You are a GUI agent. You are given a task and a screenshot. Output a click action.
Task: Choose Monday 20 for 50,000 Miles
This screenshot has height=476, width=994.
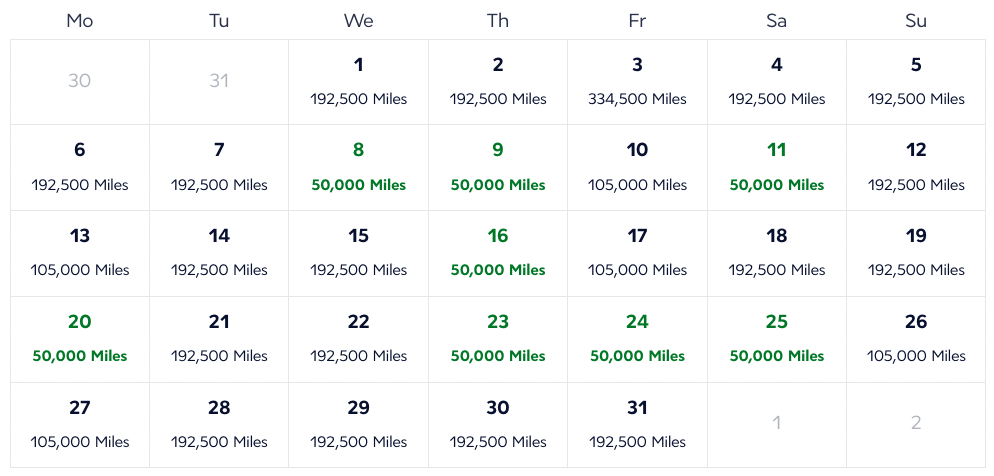coord(80,338)
